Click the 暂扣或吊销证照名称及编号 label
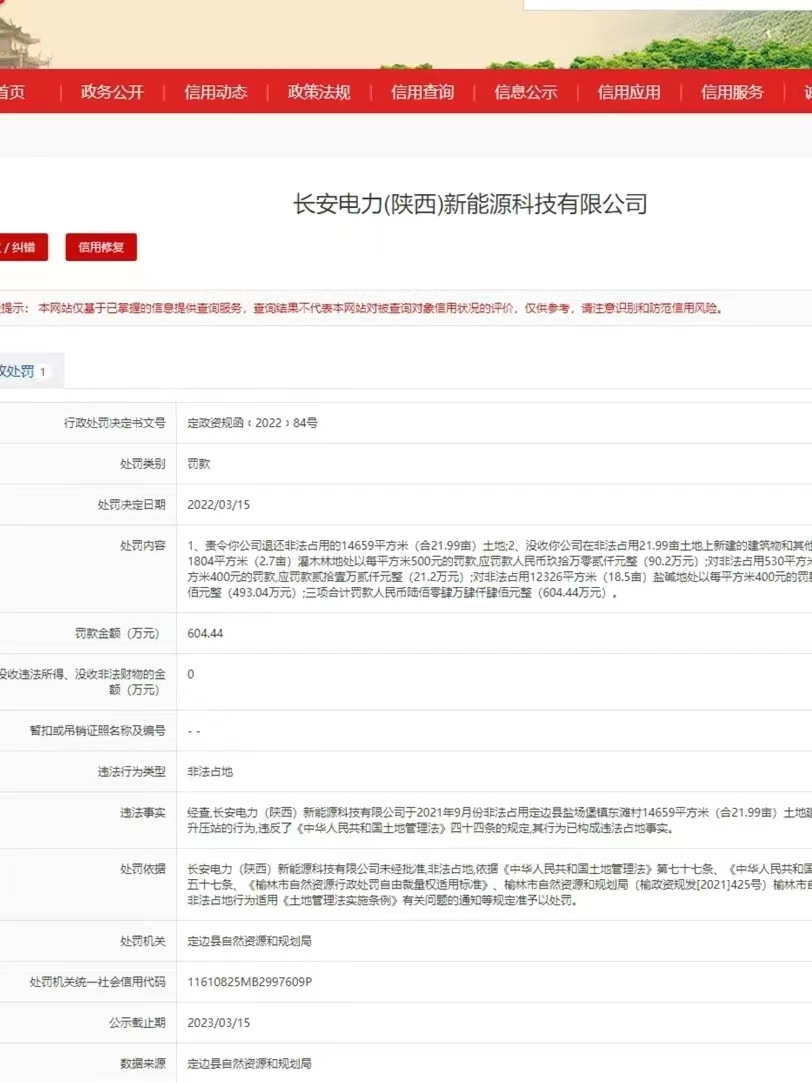 click(x=97, y=731)
